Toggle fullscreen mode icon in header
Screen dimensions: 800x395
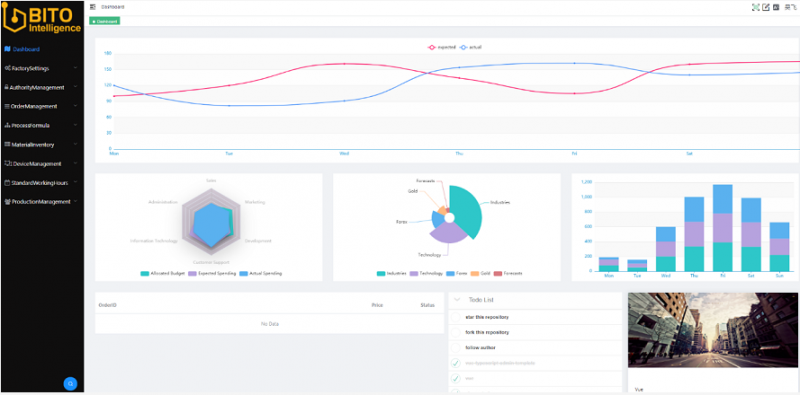[756, 7]
